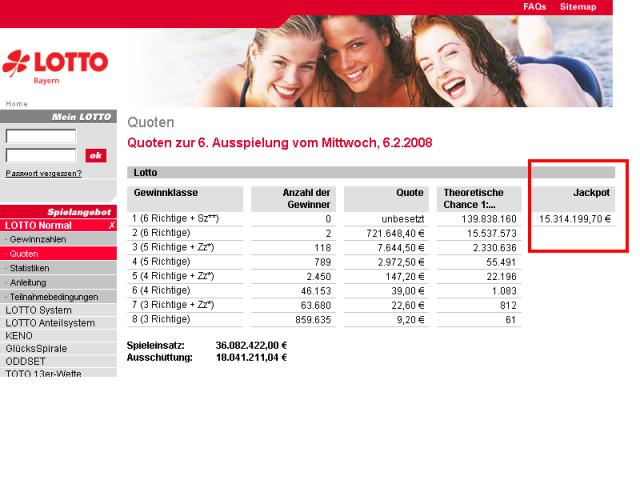Screen dimensions: 640x480
Task: Click the Anzahl der Gewinner column header
Action: pyautogui.click(x=293, y=199)
